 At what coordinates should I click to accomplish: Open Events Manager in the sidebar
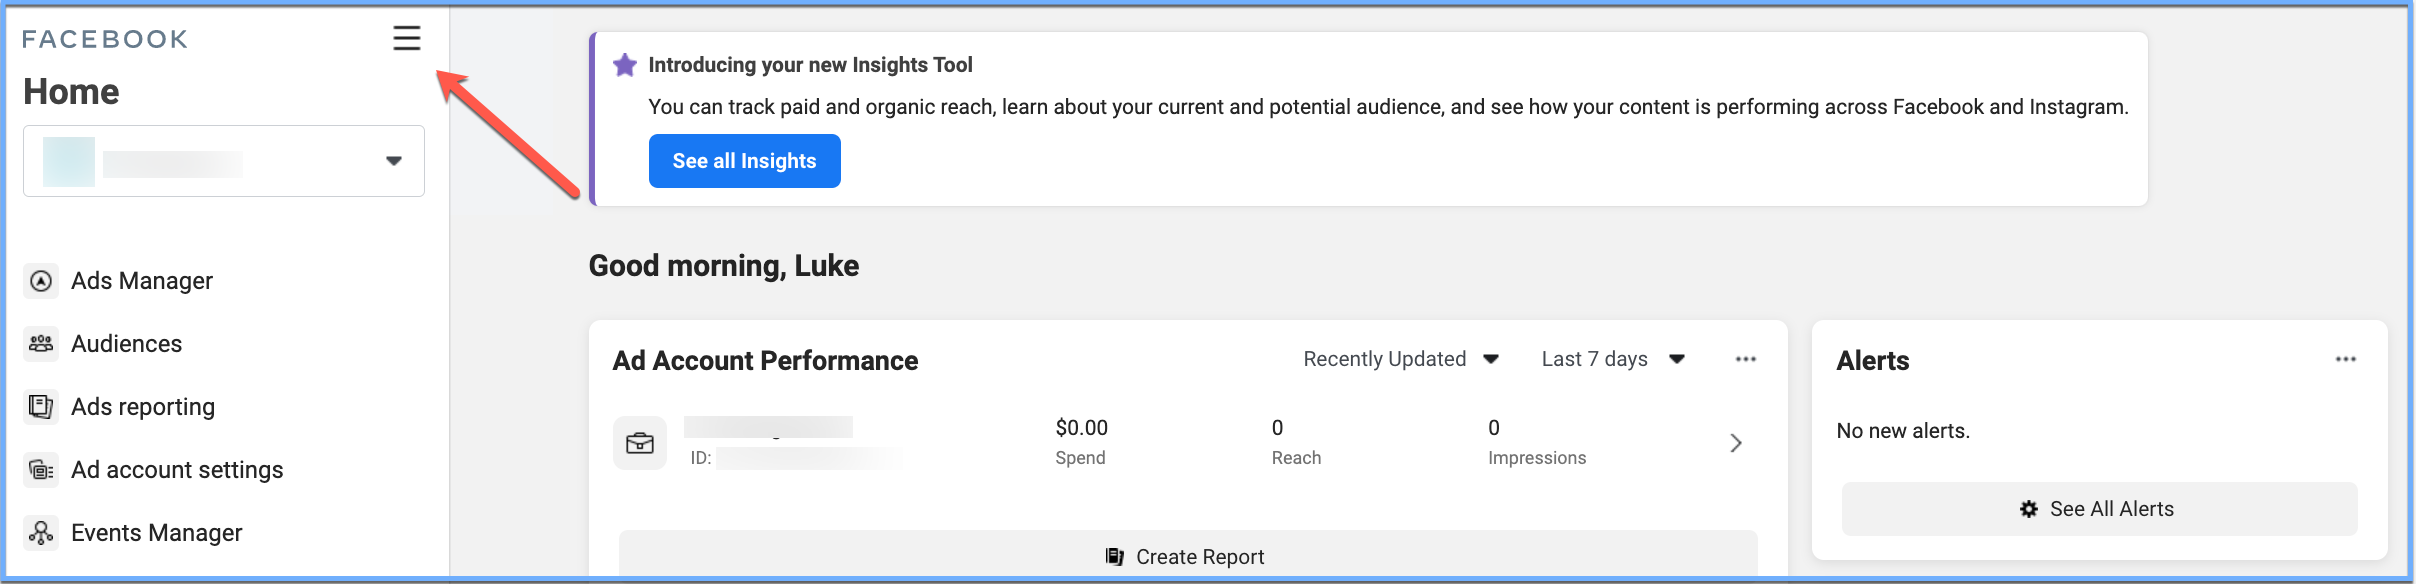pos(156,533)
